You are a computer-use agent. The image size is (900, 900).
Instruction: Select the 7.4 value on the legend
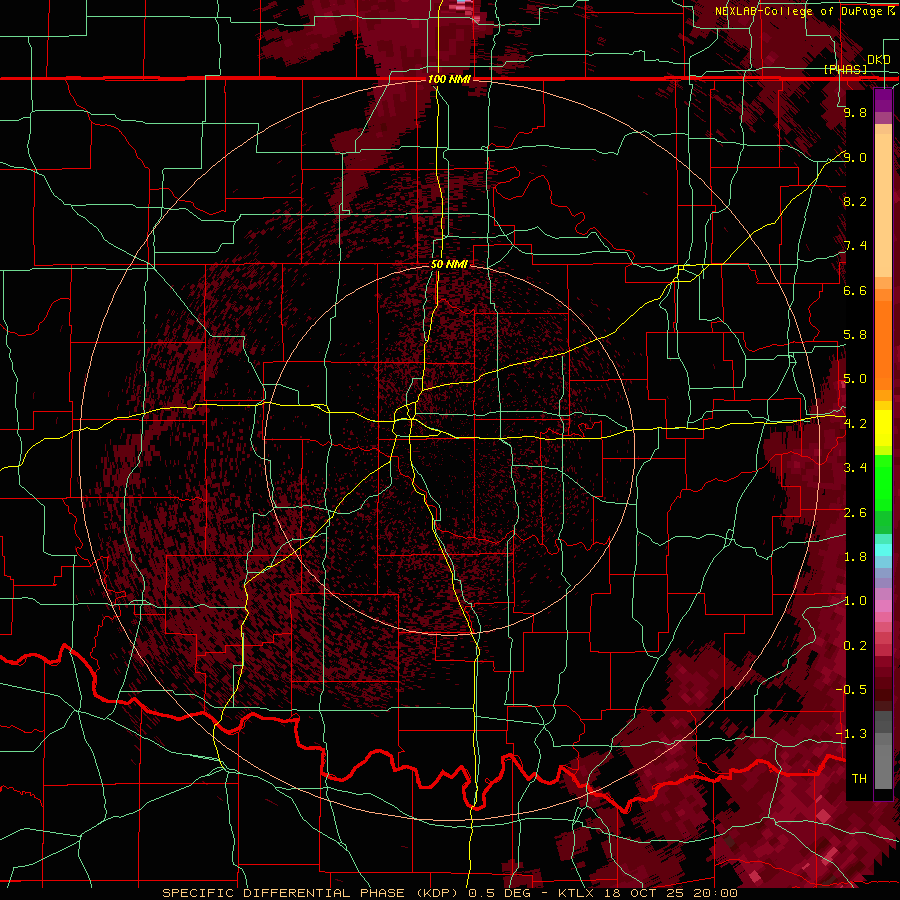[855, 246]
